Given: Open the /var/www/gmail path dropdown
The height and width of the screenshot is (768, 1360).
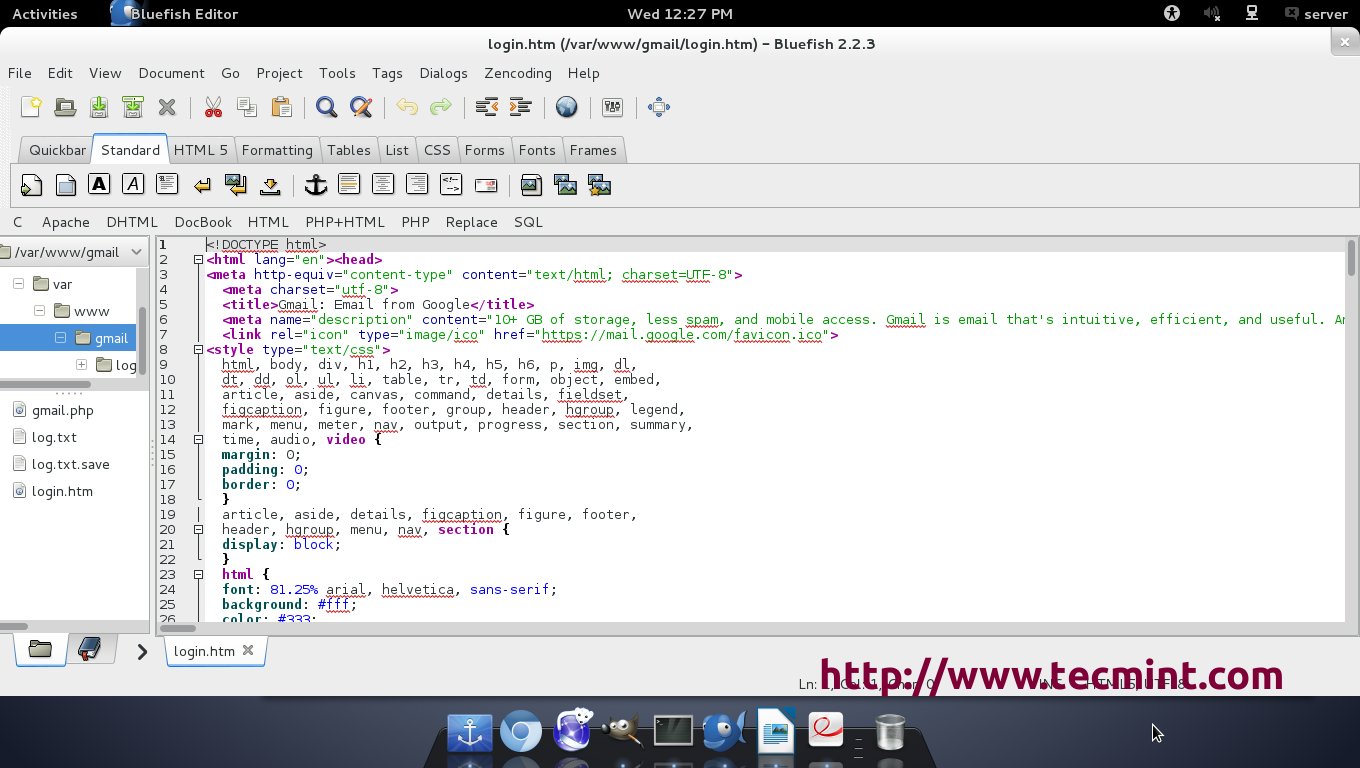Looking at the screenshot, I should point(136,252).
